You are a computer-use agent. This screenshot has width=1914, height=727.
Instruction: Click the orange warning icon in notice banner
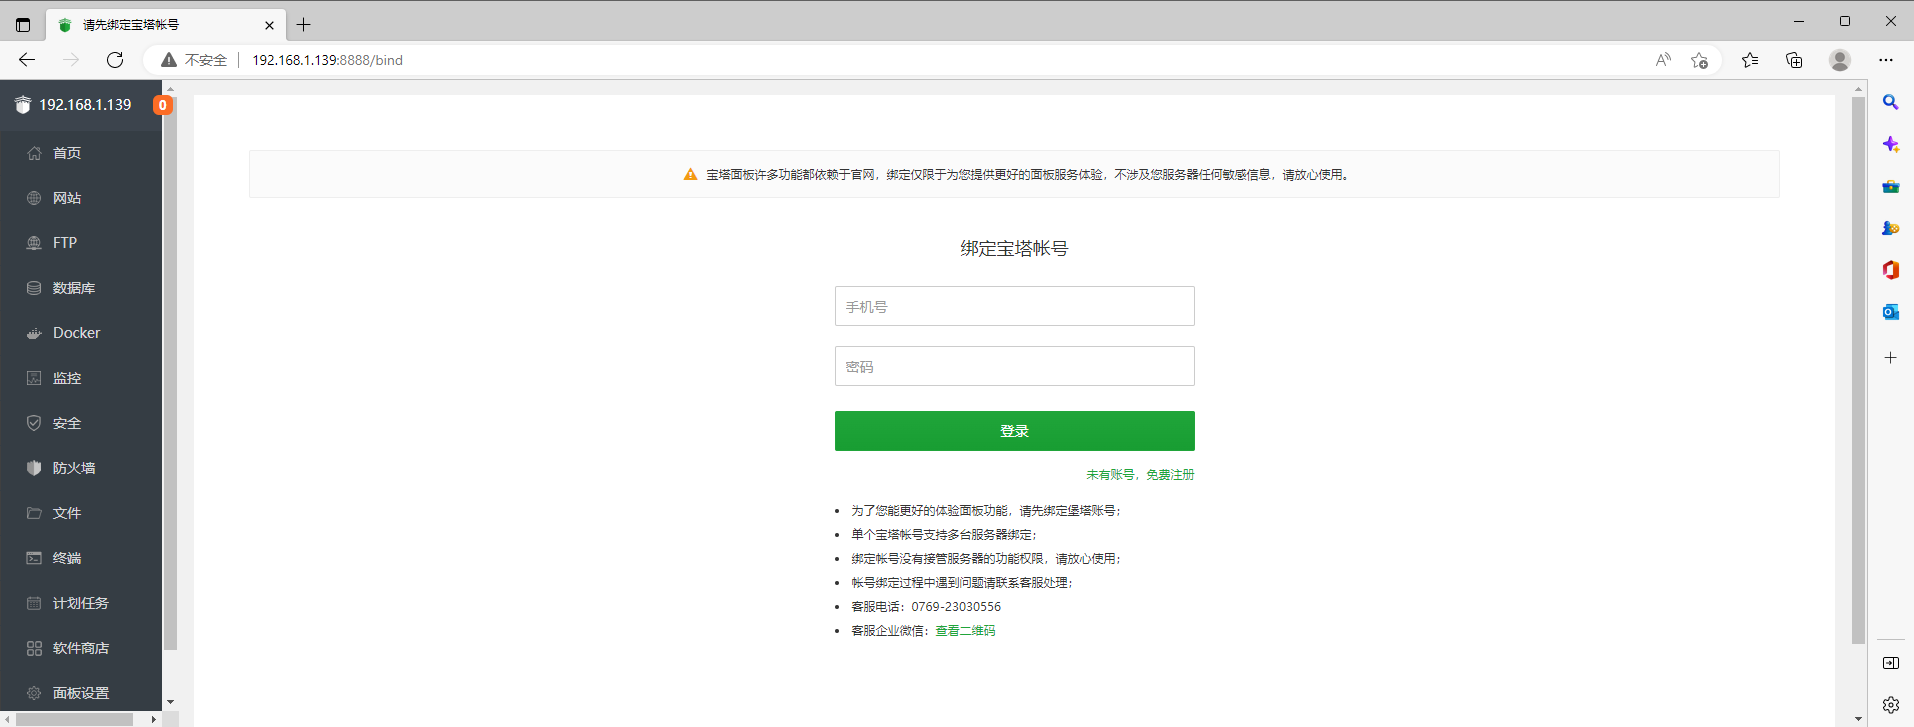[690, 174]
